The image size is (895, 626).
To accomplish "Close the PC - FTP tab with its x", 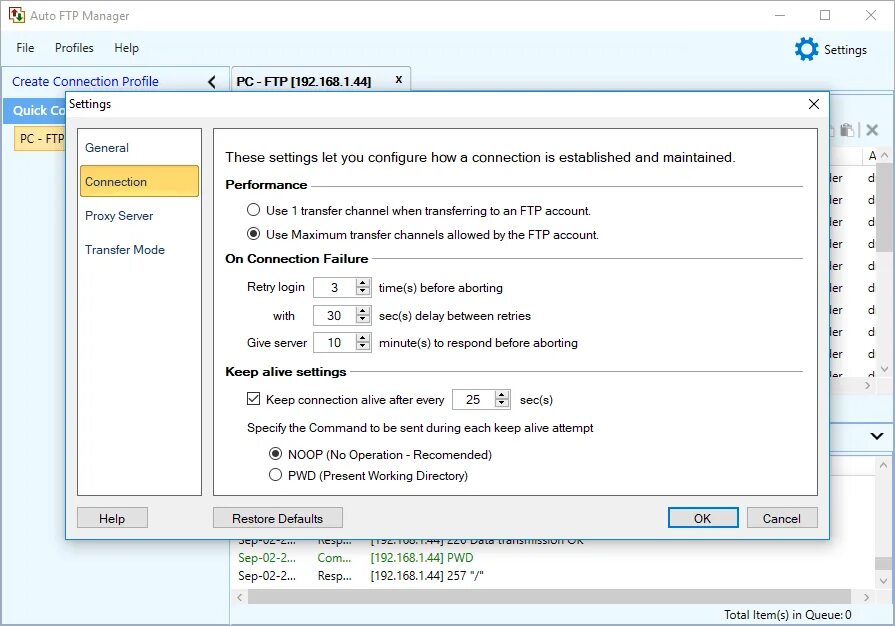I will click(x=398, y=80).
